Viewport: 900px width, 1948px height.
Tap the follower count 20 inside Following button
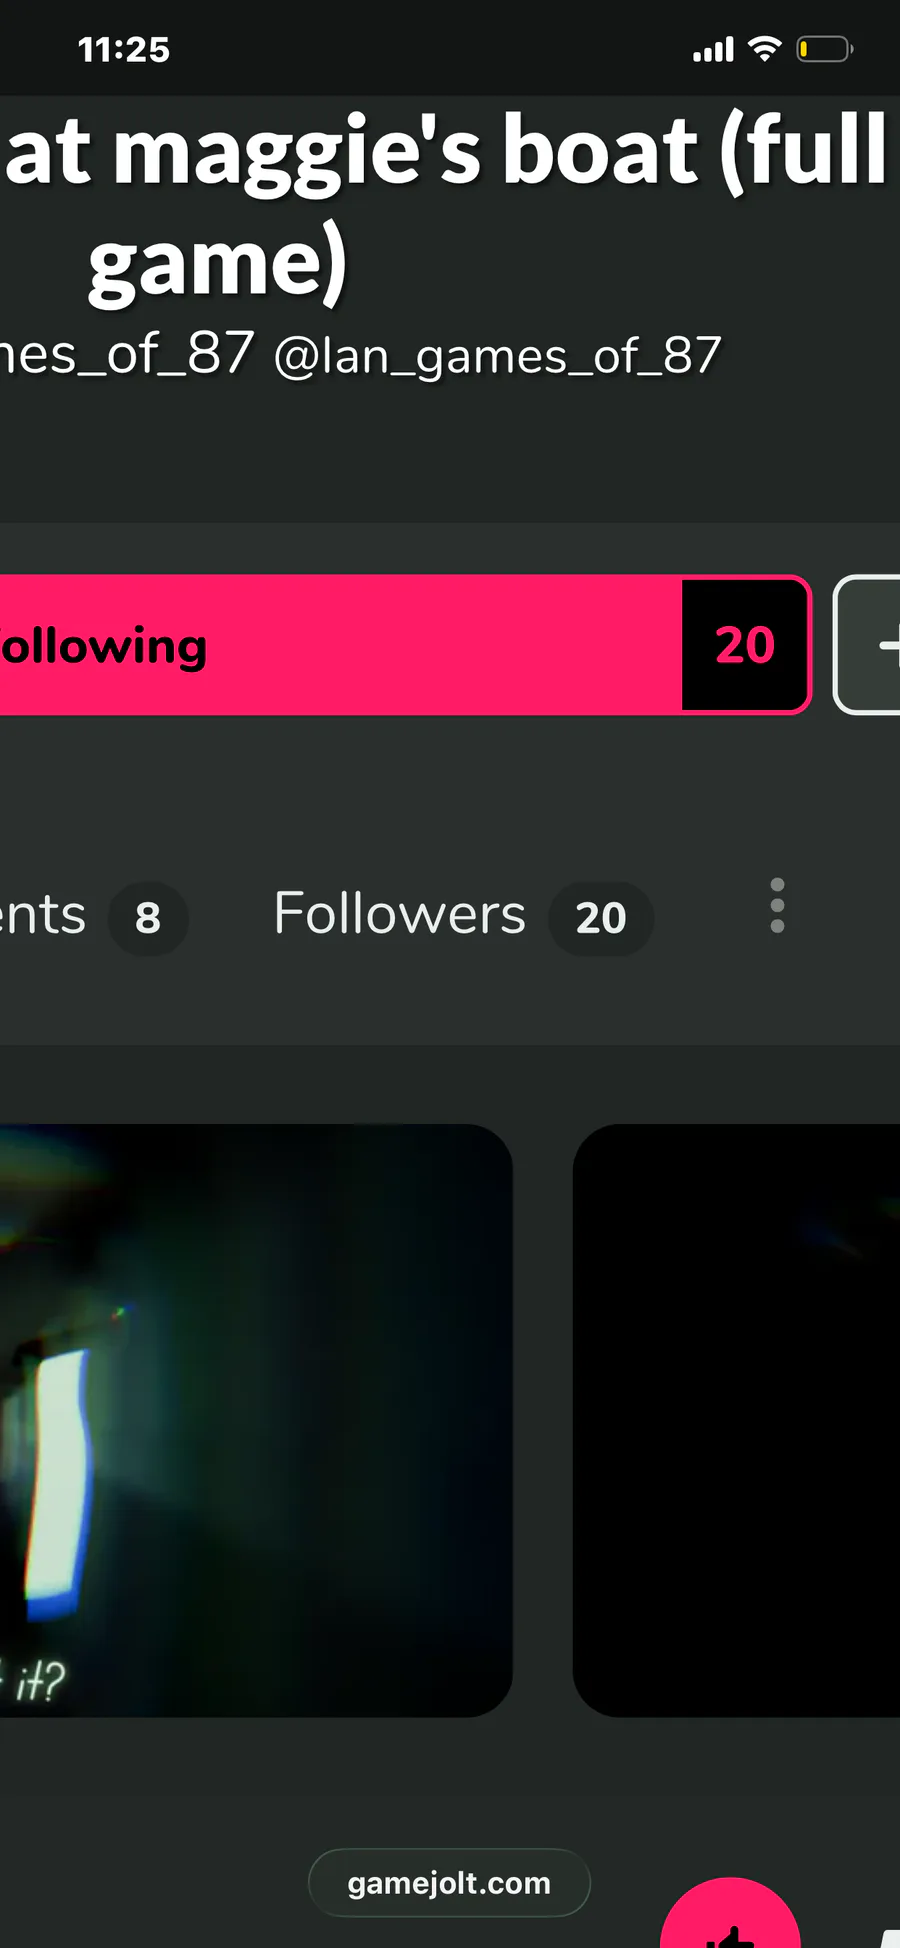point(745,645)
